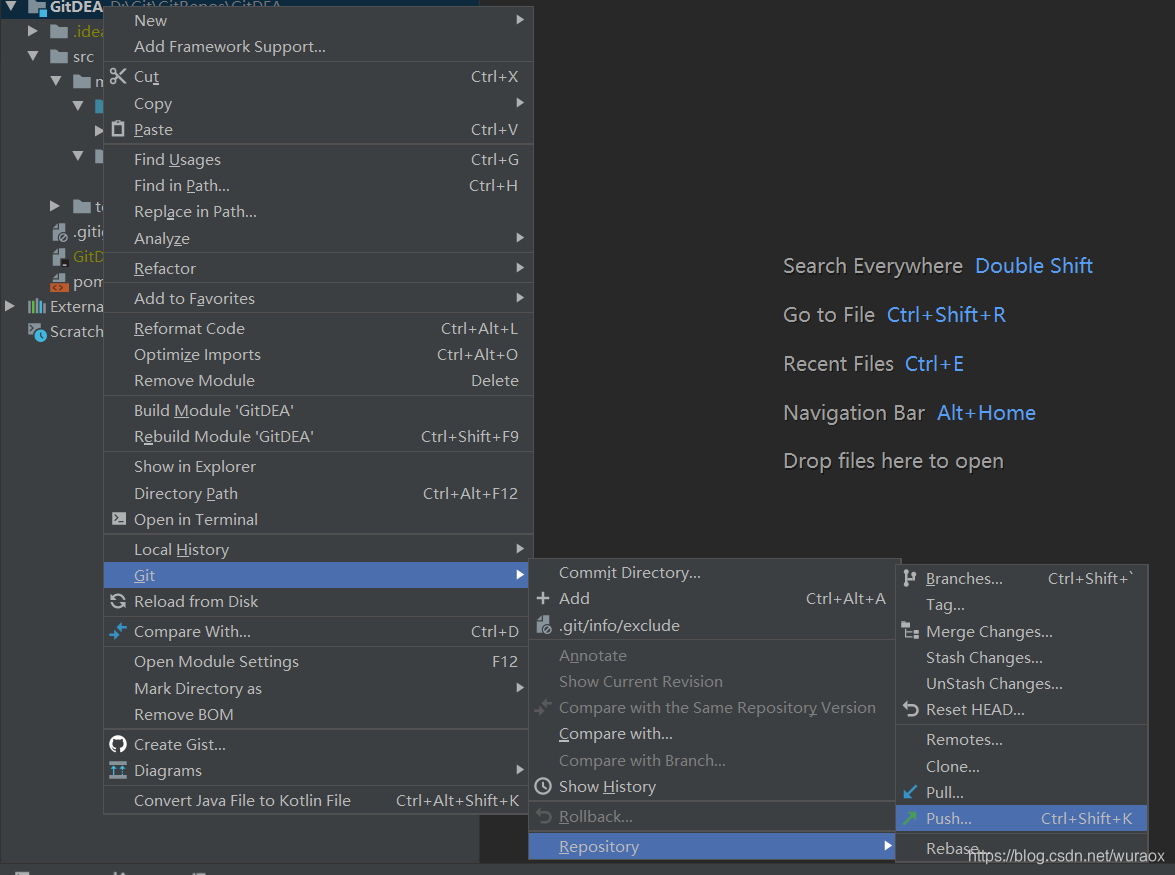
Task: Click the src folder icon
Action: [59, 56]
